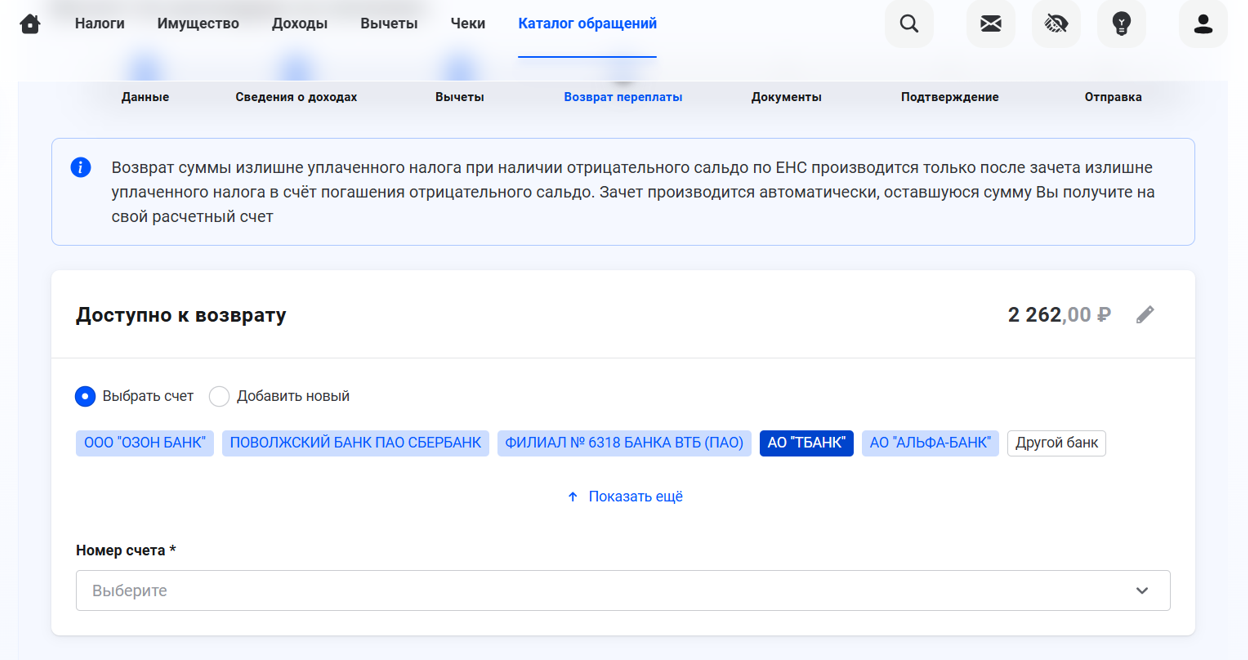Open search with the magnifier icon
Image resolution: width=1248 pixels, height=660 pixels.
click(x=908, y=24)
